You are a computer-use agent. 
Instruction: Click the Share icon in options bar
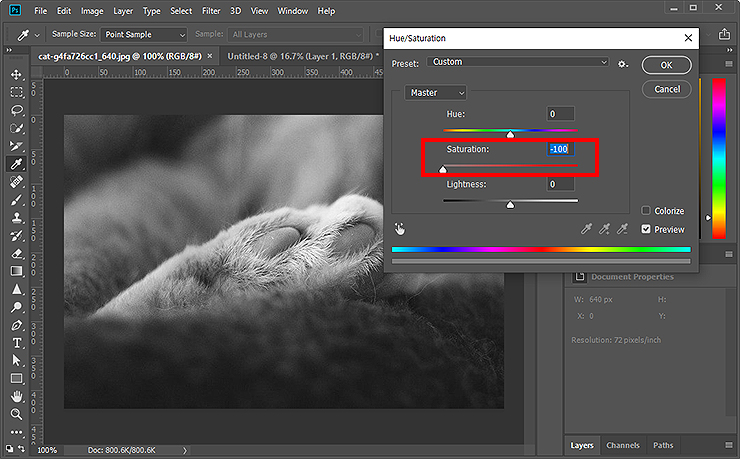click(x=724, y=34)
